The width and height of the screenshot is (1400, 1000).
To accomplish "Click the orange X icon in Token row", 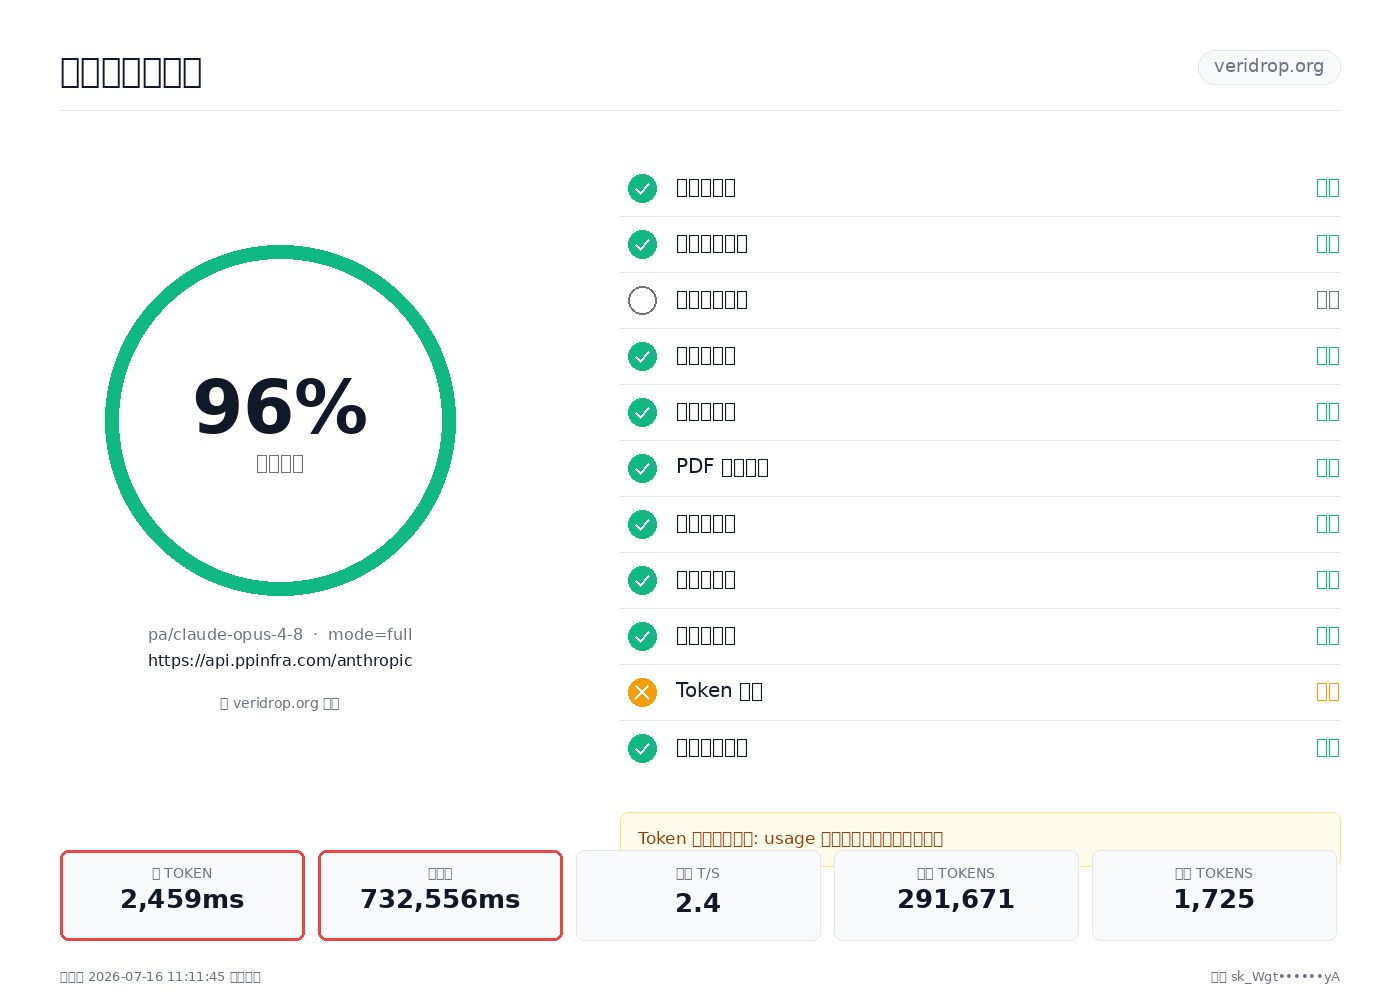I will (642, 692).
